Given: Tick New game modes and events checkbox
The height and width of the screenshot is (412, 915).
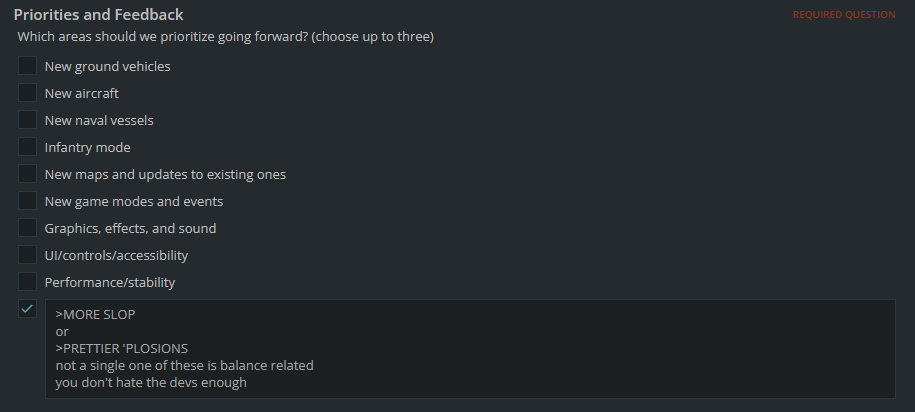Looking at the screenshot, I should coord(27,201).
